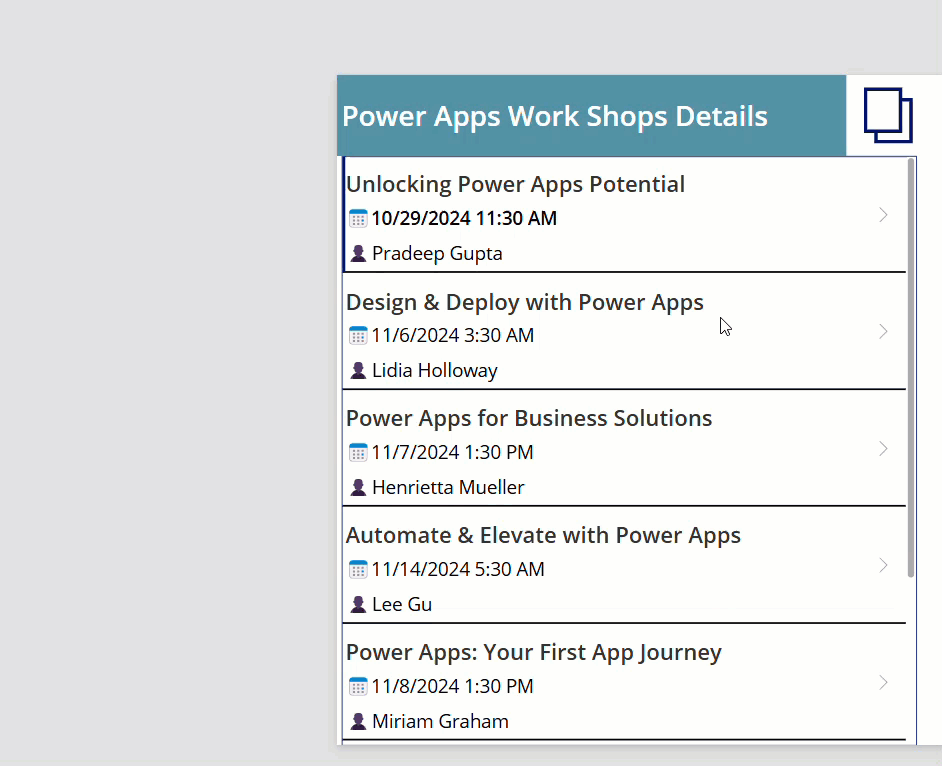Select title Power Apps for Business Solutions
942x766 pixels.
click(x=529, y=418)
